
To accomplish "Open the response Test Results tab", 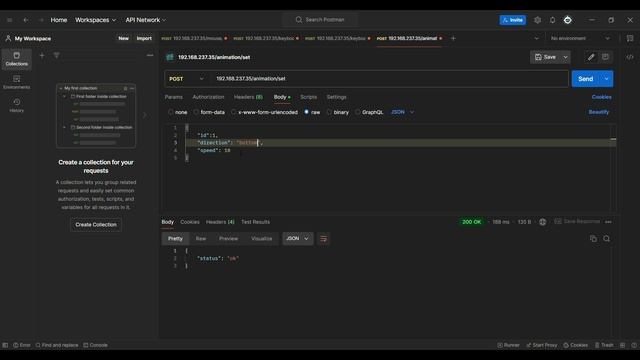I will tap(256, 222).
